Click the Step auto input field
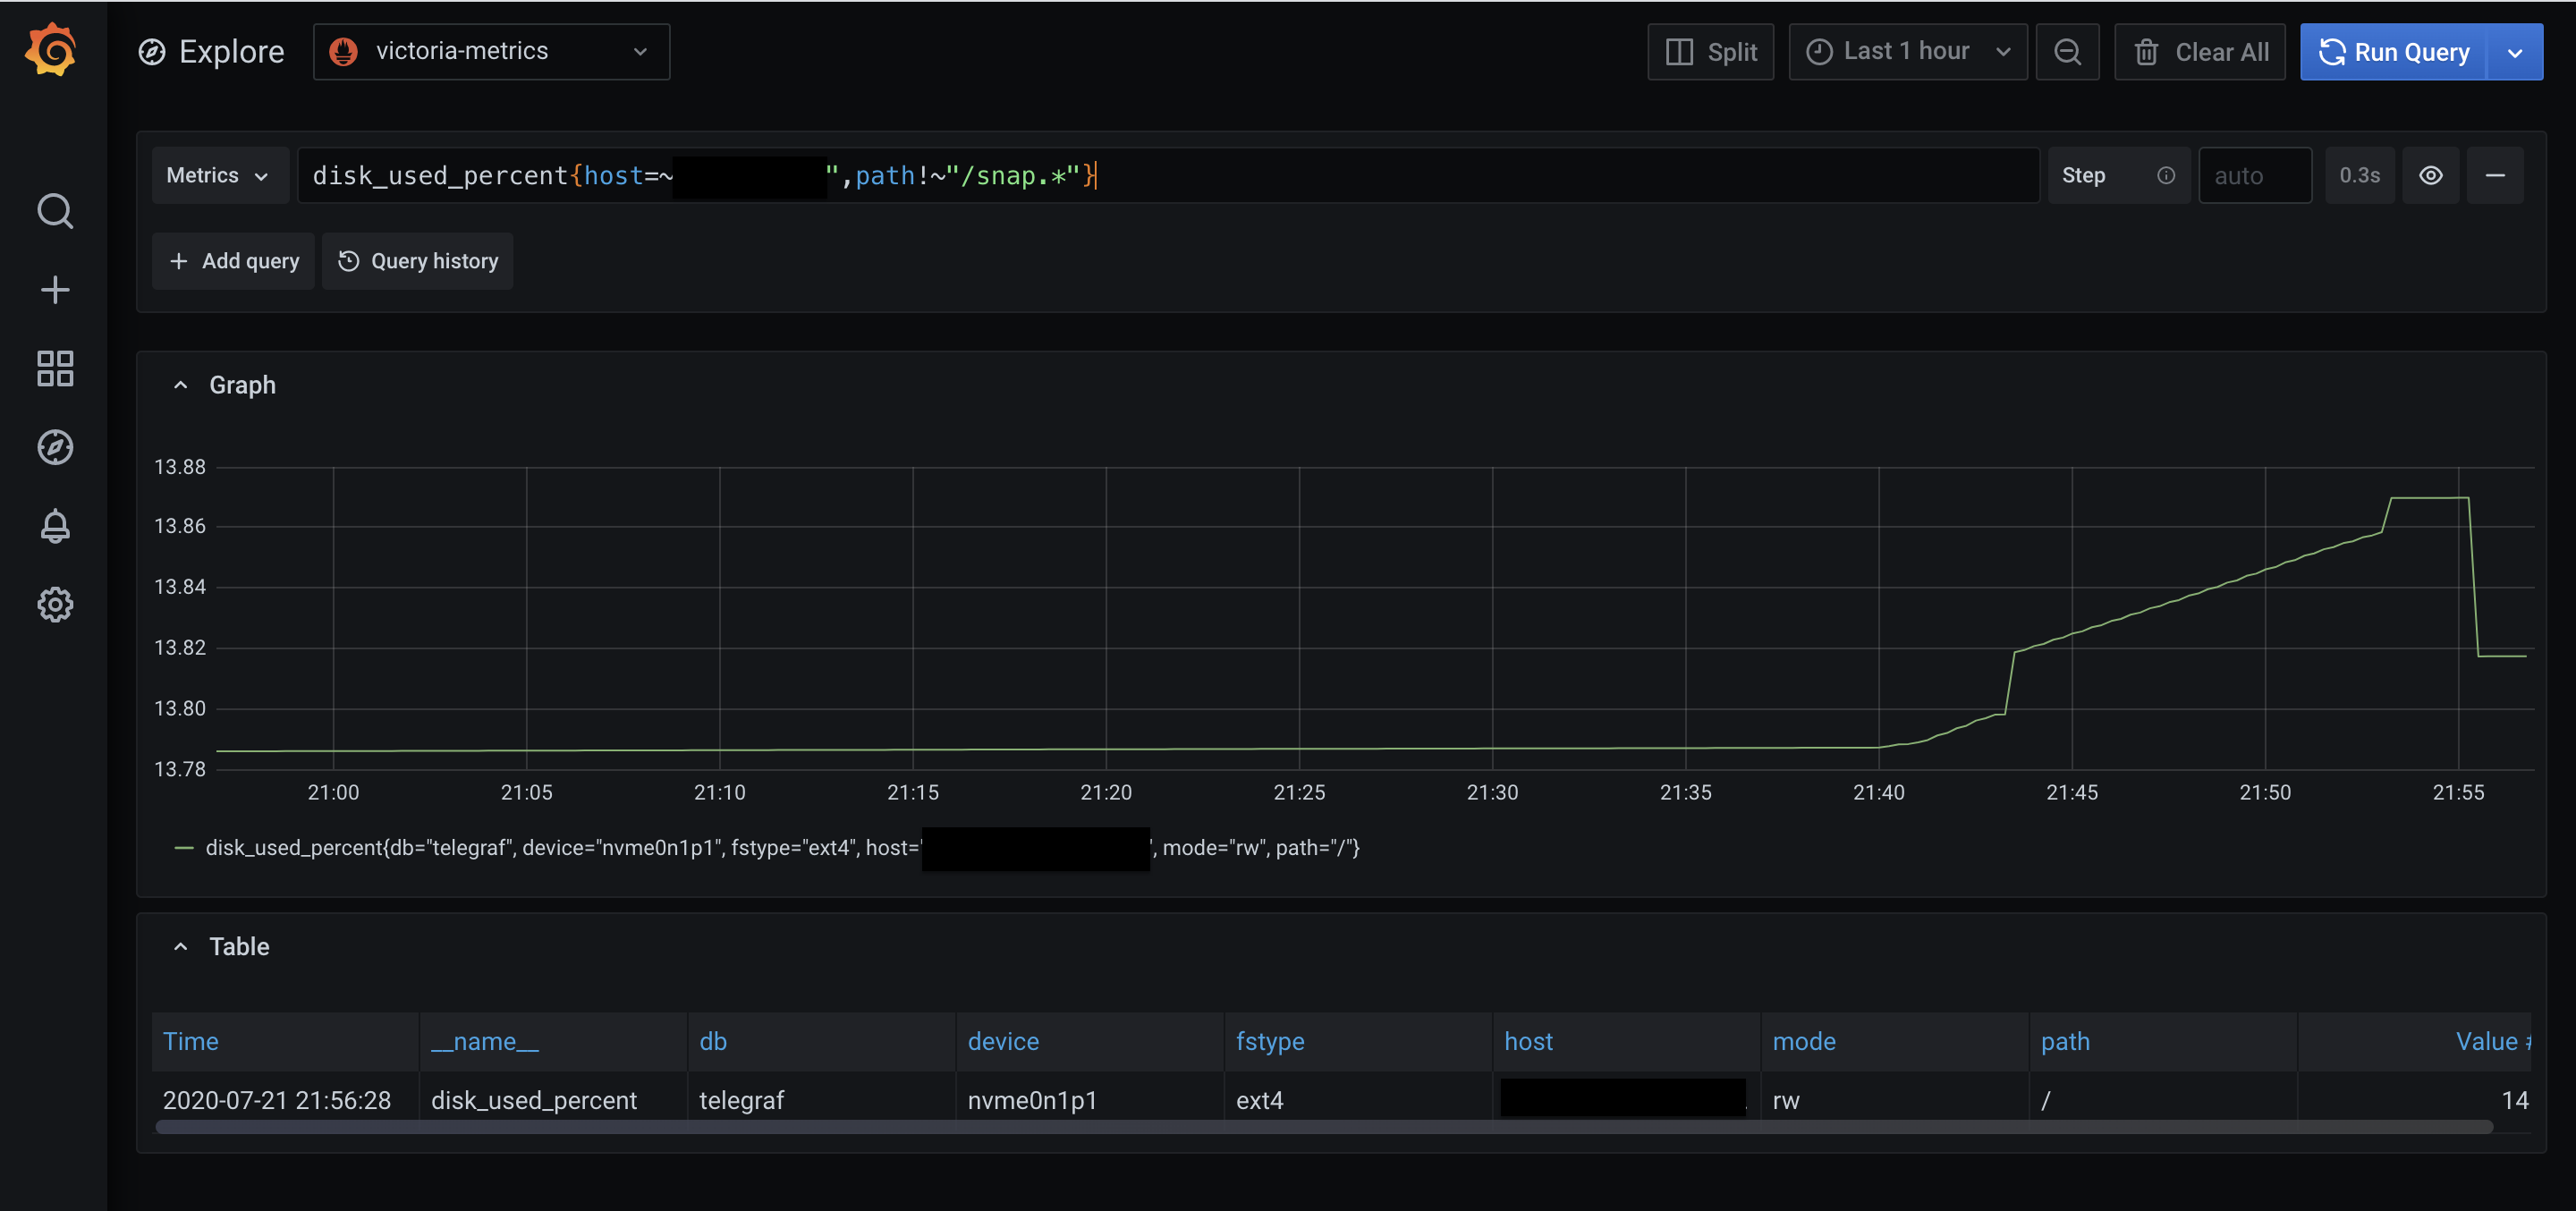The width and height of the screenshot is (2576, 1211). tap(2255, 175)
